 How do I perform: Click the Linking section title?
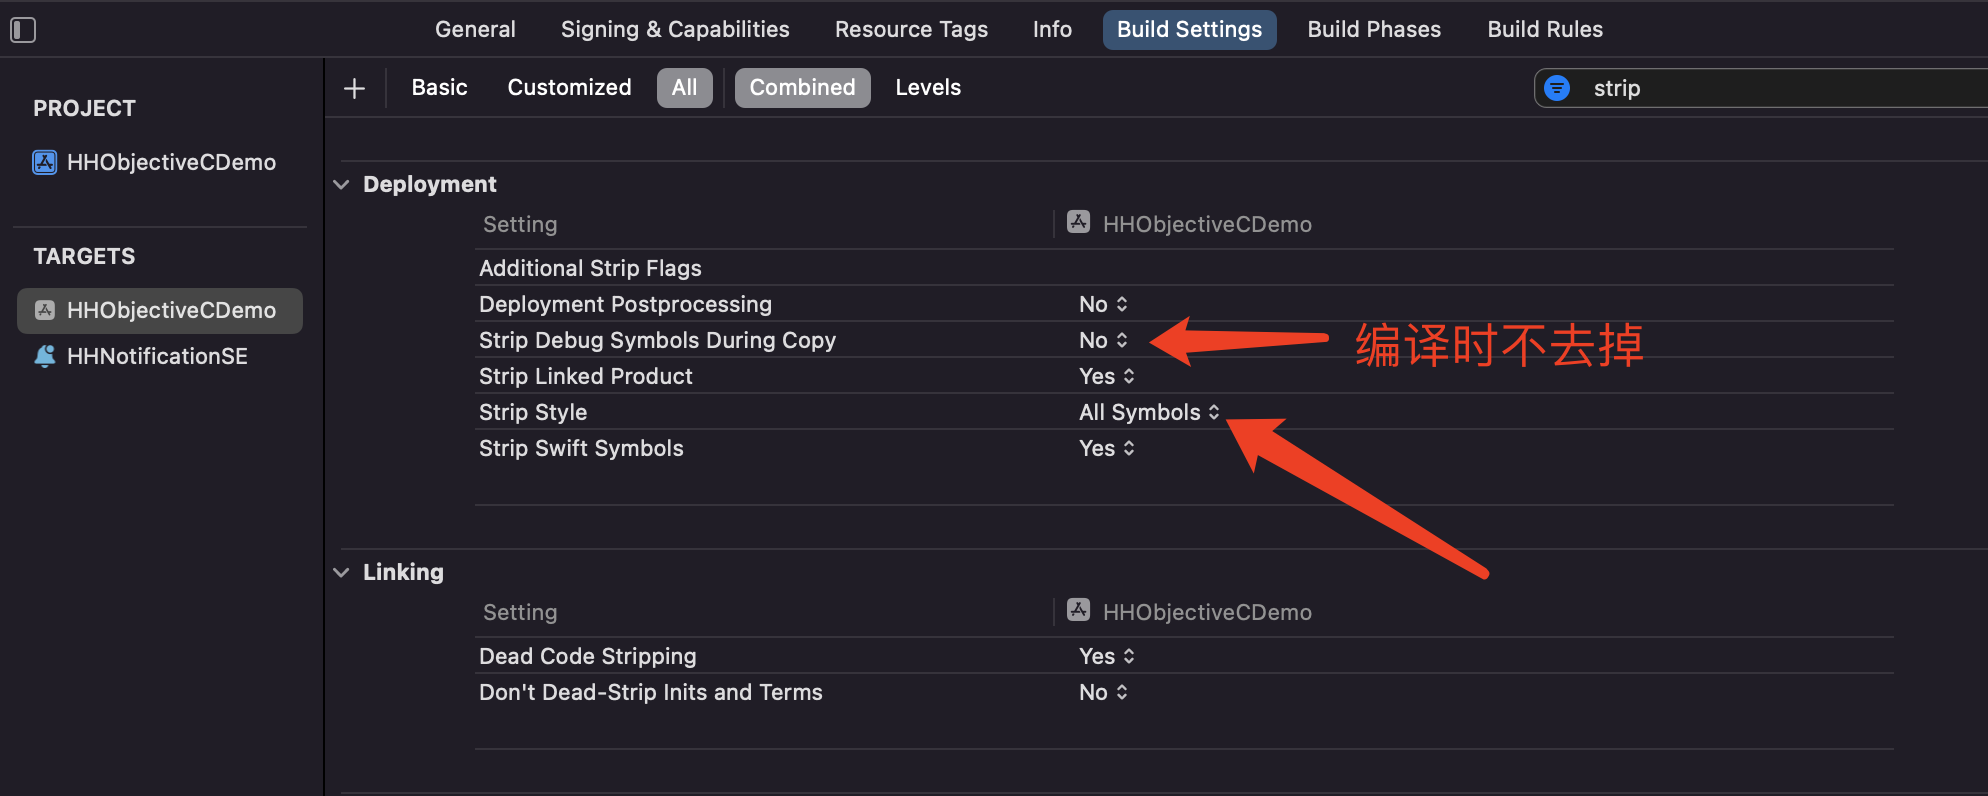click(403, 572)
